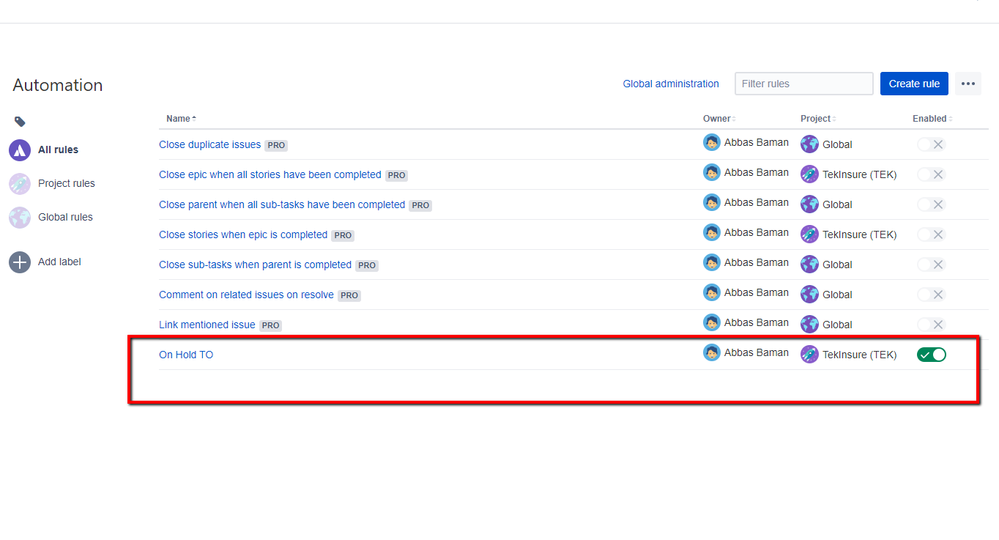The height and width of the screenshot is (540, 999).
Task: Click TekInsure project icon in On Hold TO row
Action: click(809, 354)
